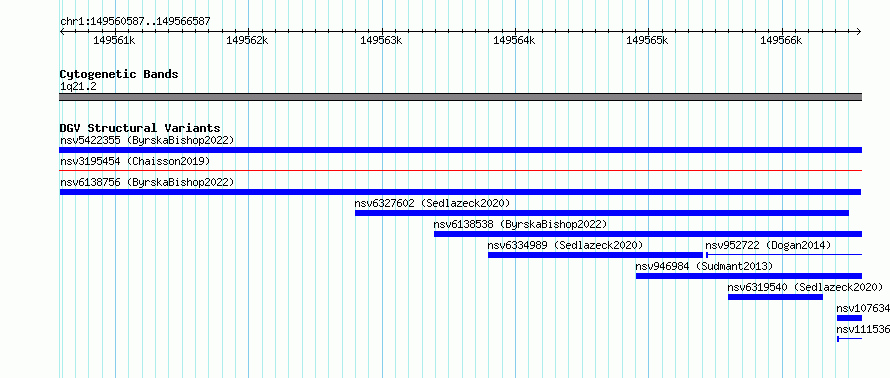Screen dimensions: 890x378
Task: Select the red nsv3195454 variant line
Action: (461, 170)
